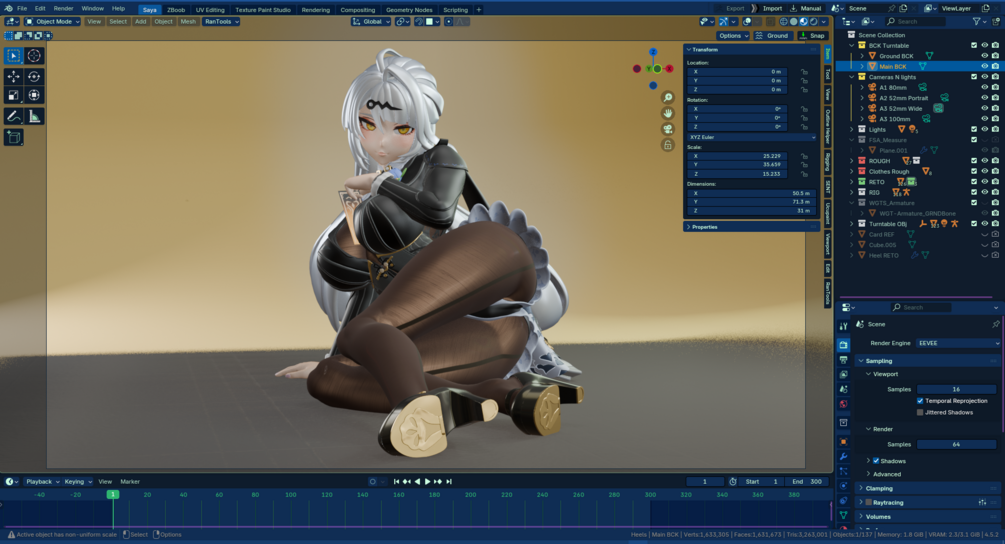Switch to the Scripting workspace tab
Screen dimensions: 1005x544
(456, 10)
